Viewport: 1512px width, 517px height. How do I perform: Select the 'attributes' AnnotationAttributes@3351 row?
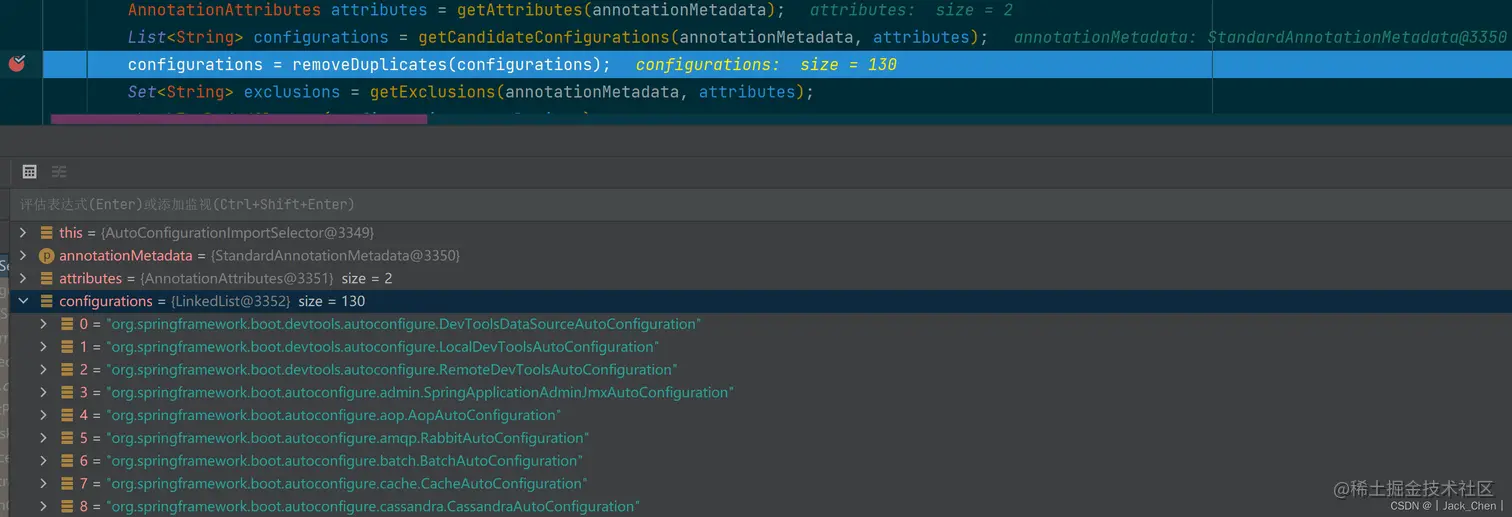pos(760,278)
